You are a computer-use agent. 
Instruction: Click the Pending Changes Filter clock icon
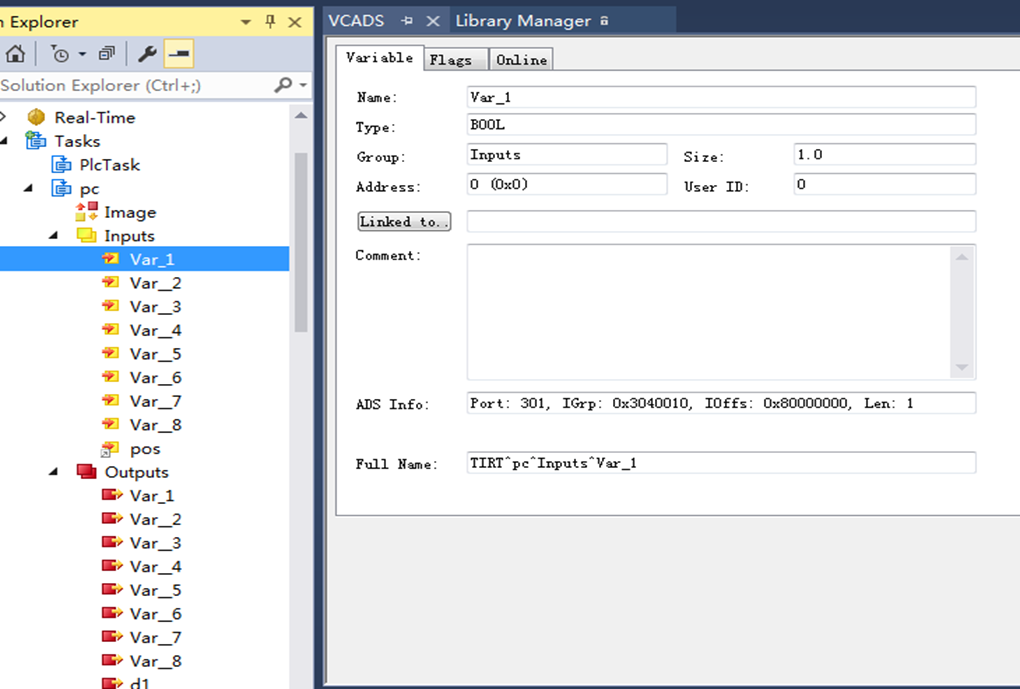coord(60,54)
